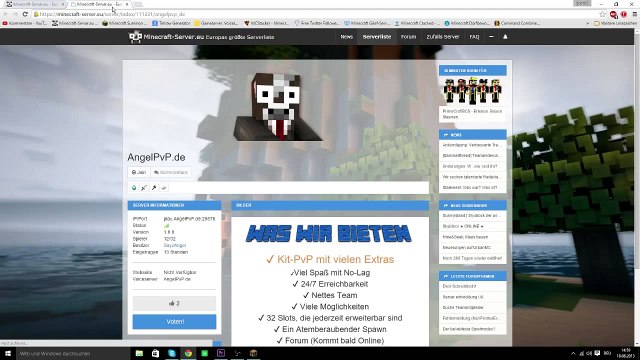This screenshot has height=360, width=640.
Task: Open the Minecraft block icon in the taskbar
Action: pyautogui.click(x=253, y=353)
